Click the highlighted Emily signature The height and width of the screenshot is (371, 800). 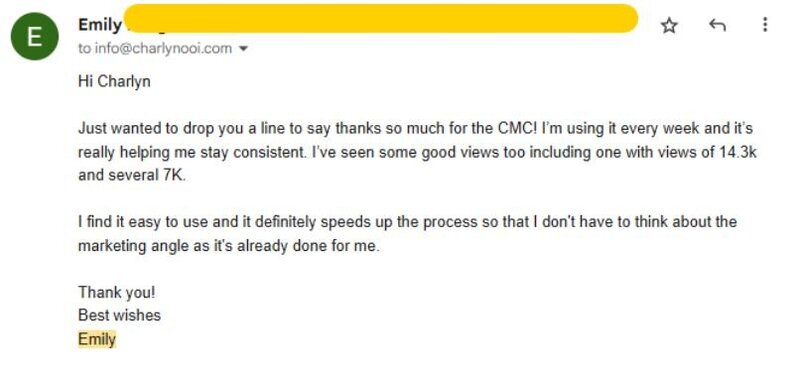coord(97,339)
